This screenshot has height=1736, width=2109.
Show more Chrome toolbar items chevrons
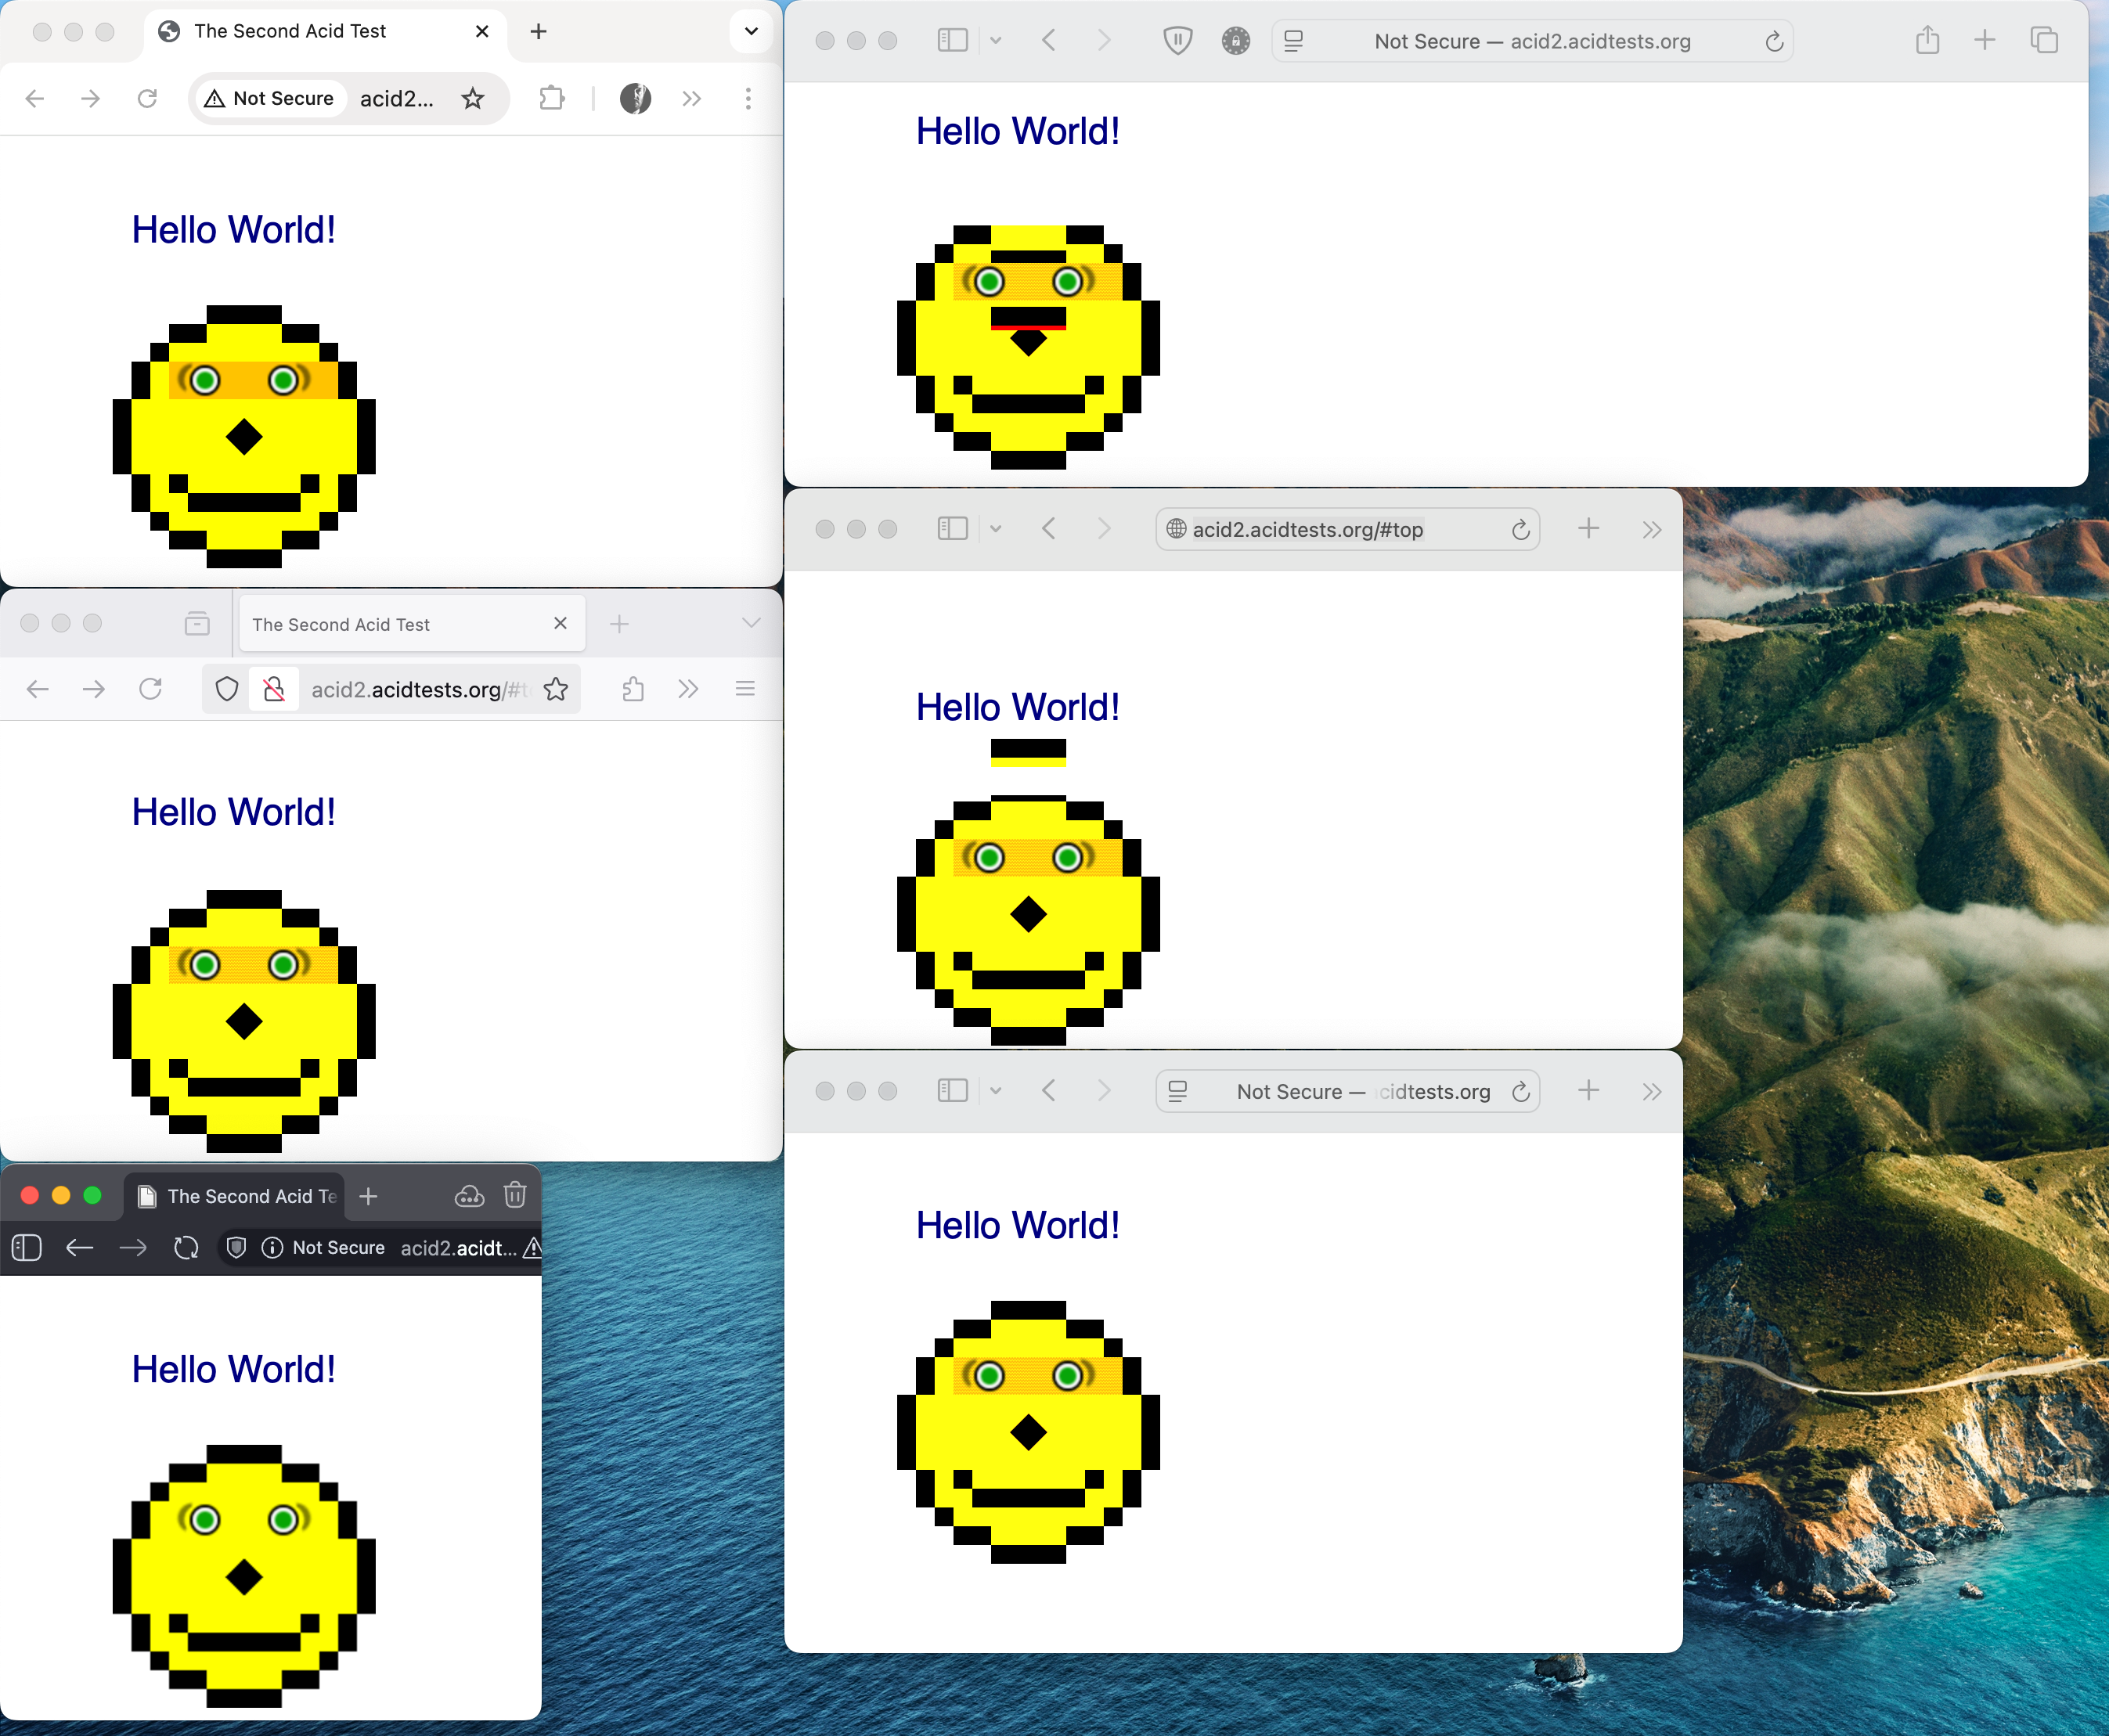point(692,98)
